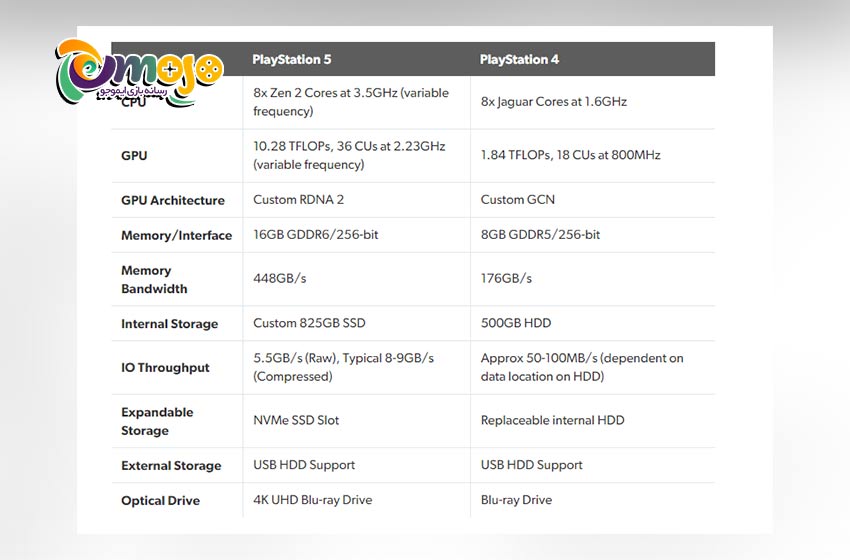Click the 500GB HDD cell

tap(516, 323)
